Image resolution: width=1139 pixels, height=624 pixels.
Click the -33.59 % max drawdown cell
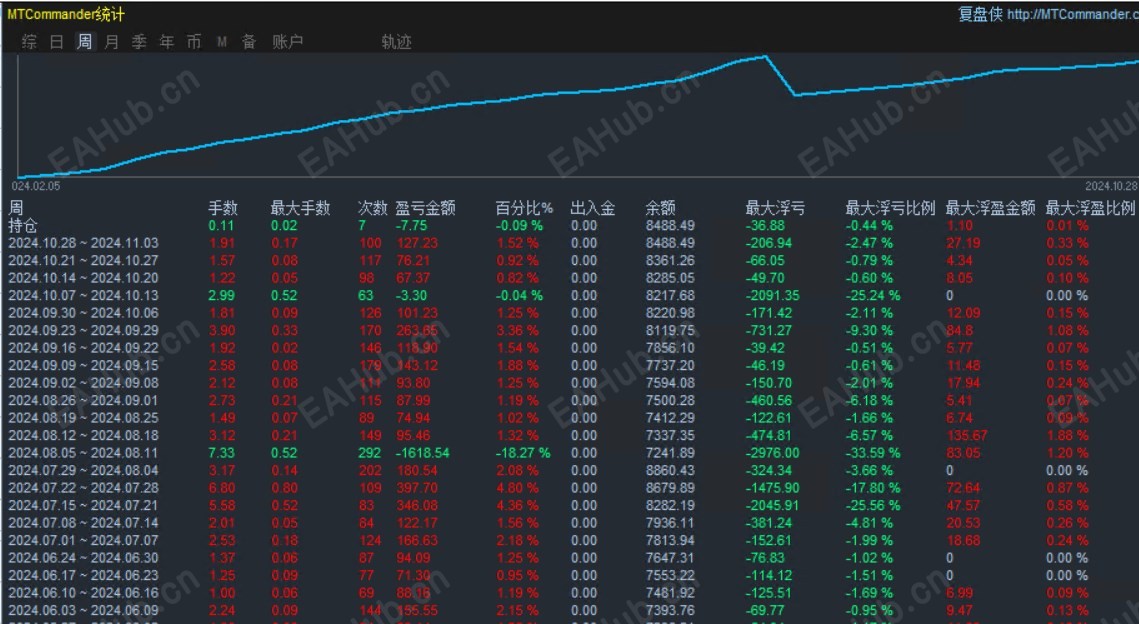point(872,453)
